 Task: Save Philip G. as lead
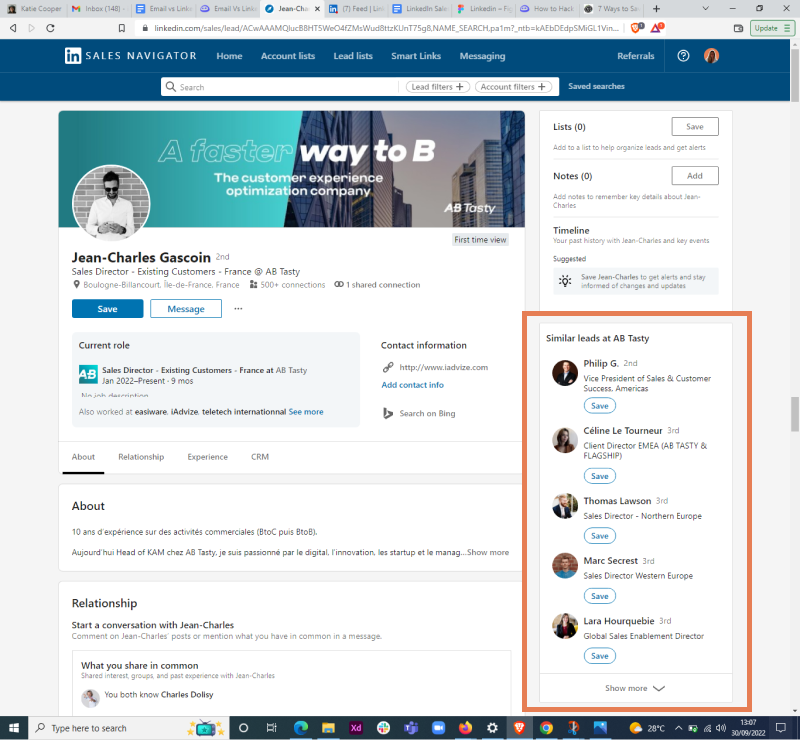click(599, 406)
